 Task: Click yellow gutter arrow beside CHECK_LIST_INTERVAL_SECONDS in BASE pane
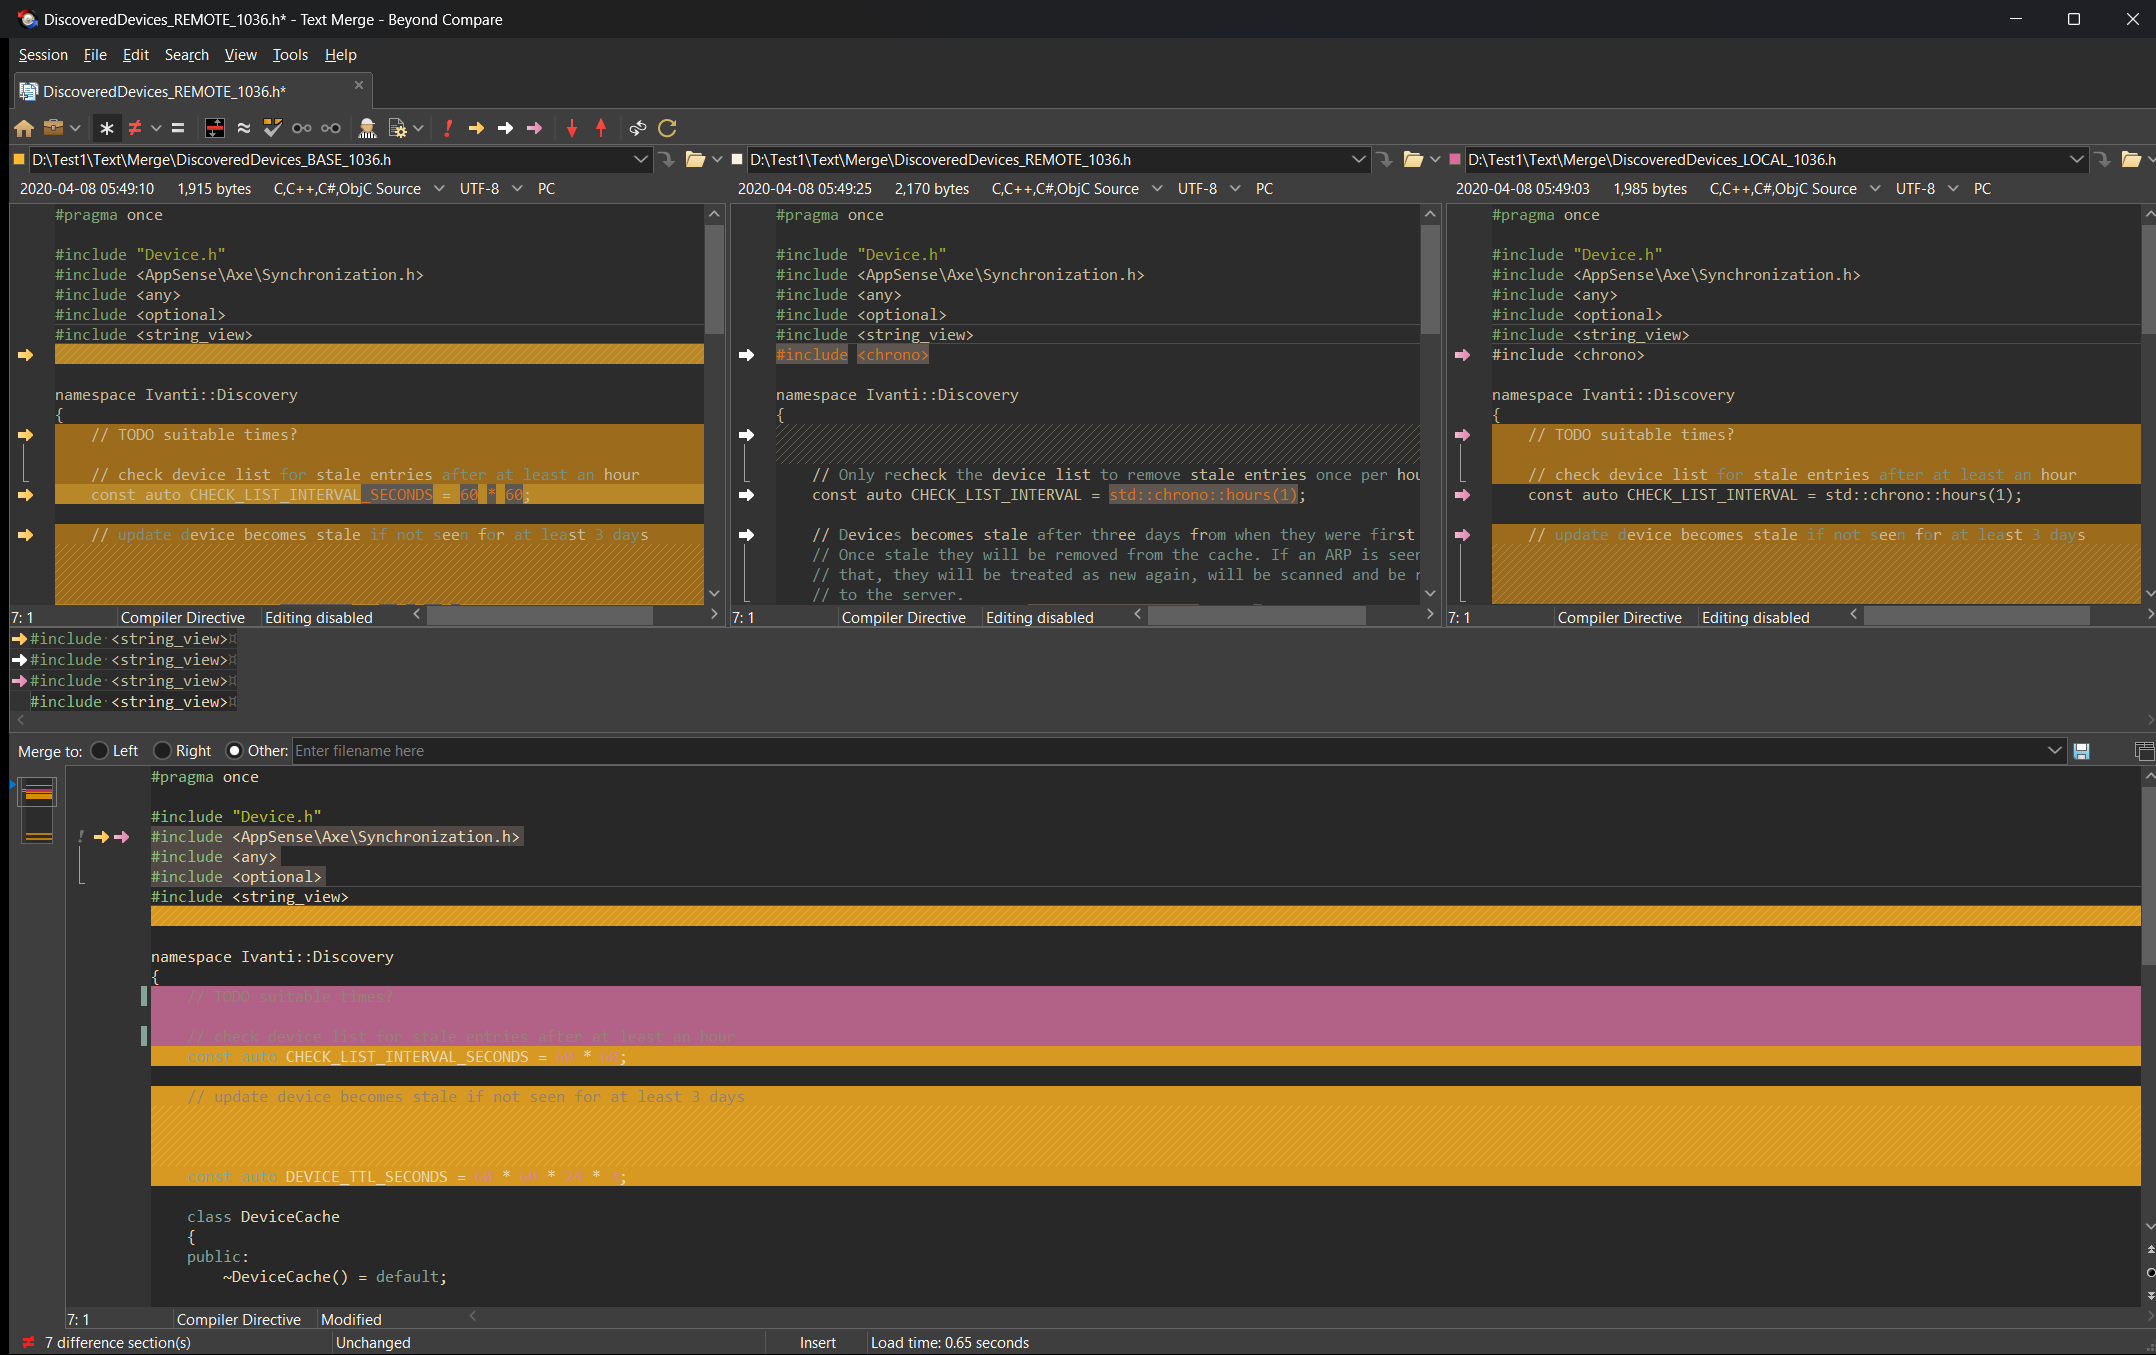coord(26,495)
